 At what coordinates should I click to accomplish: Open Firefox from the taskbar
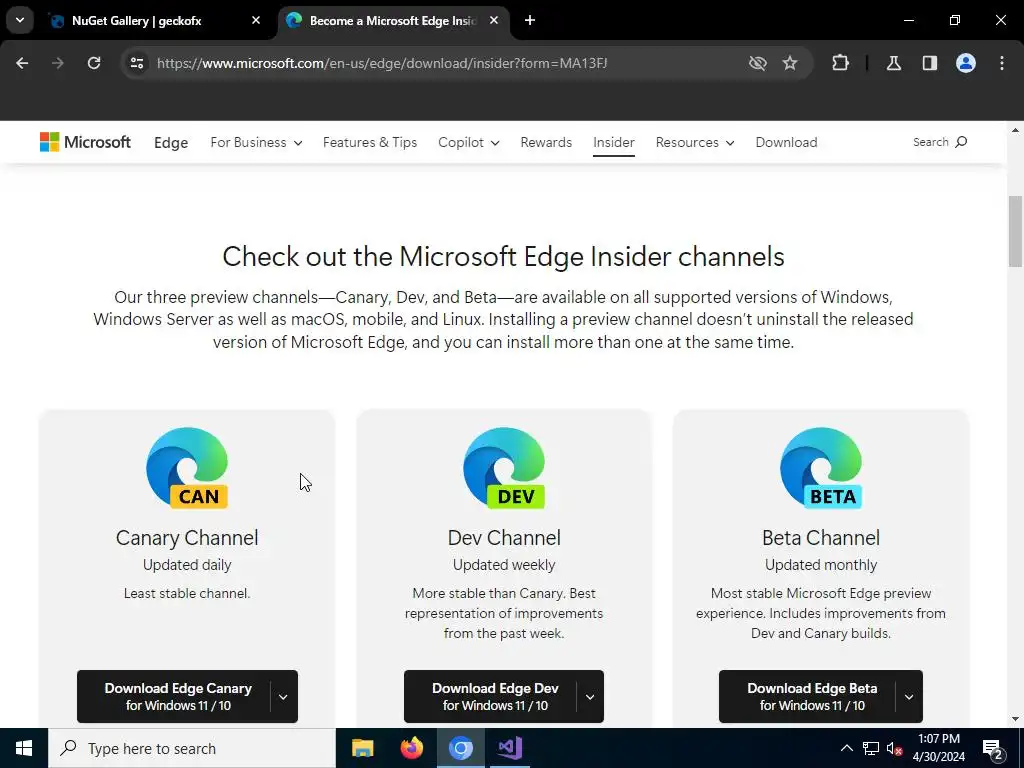pyautogui.click(x=411, y=748)
